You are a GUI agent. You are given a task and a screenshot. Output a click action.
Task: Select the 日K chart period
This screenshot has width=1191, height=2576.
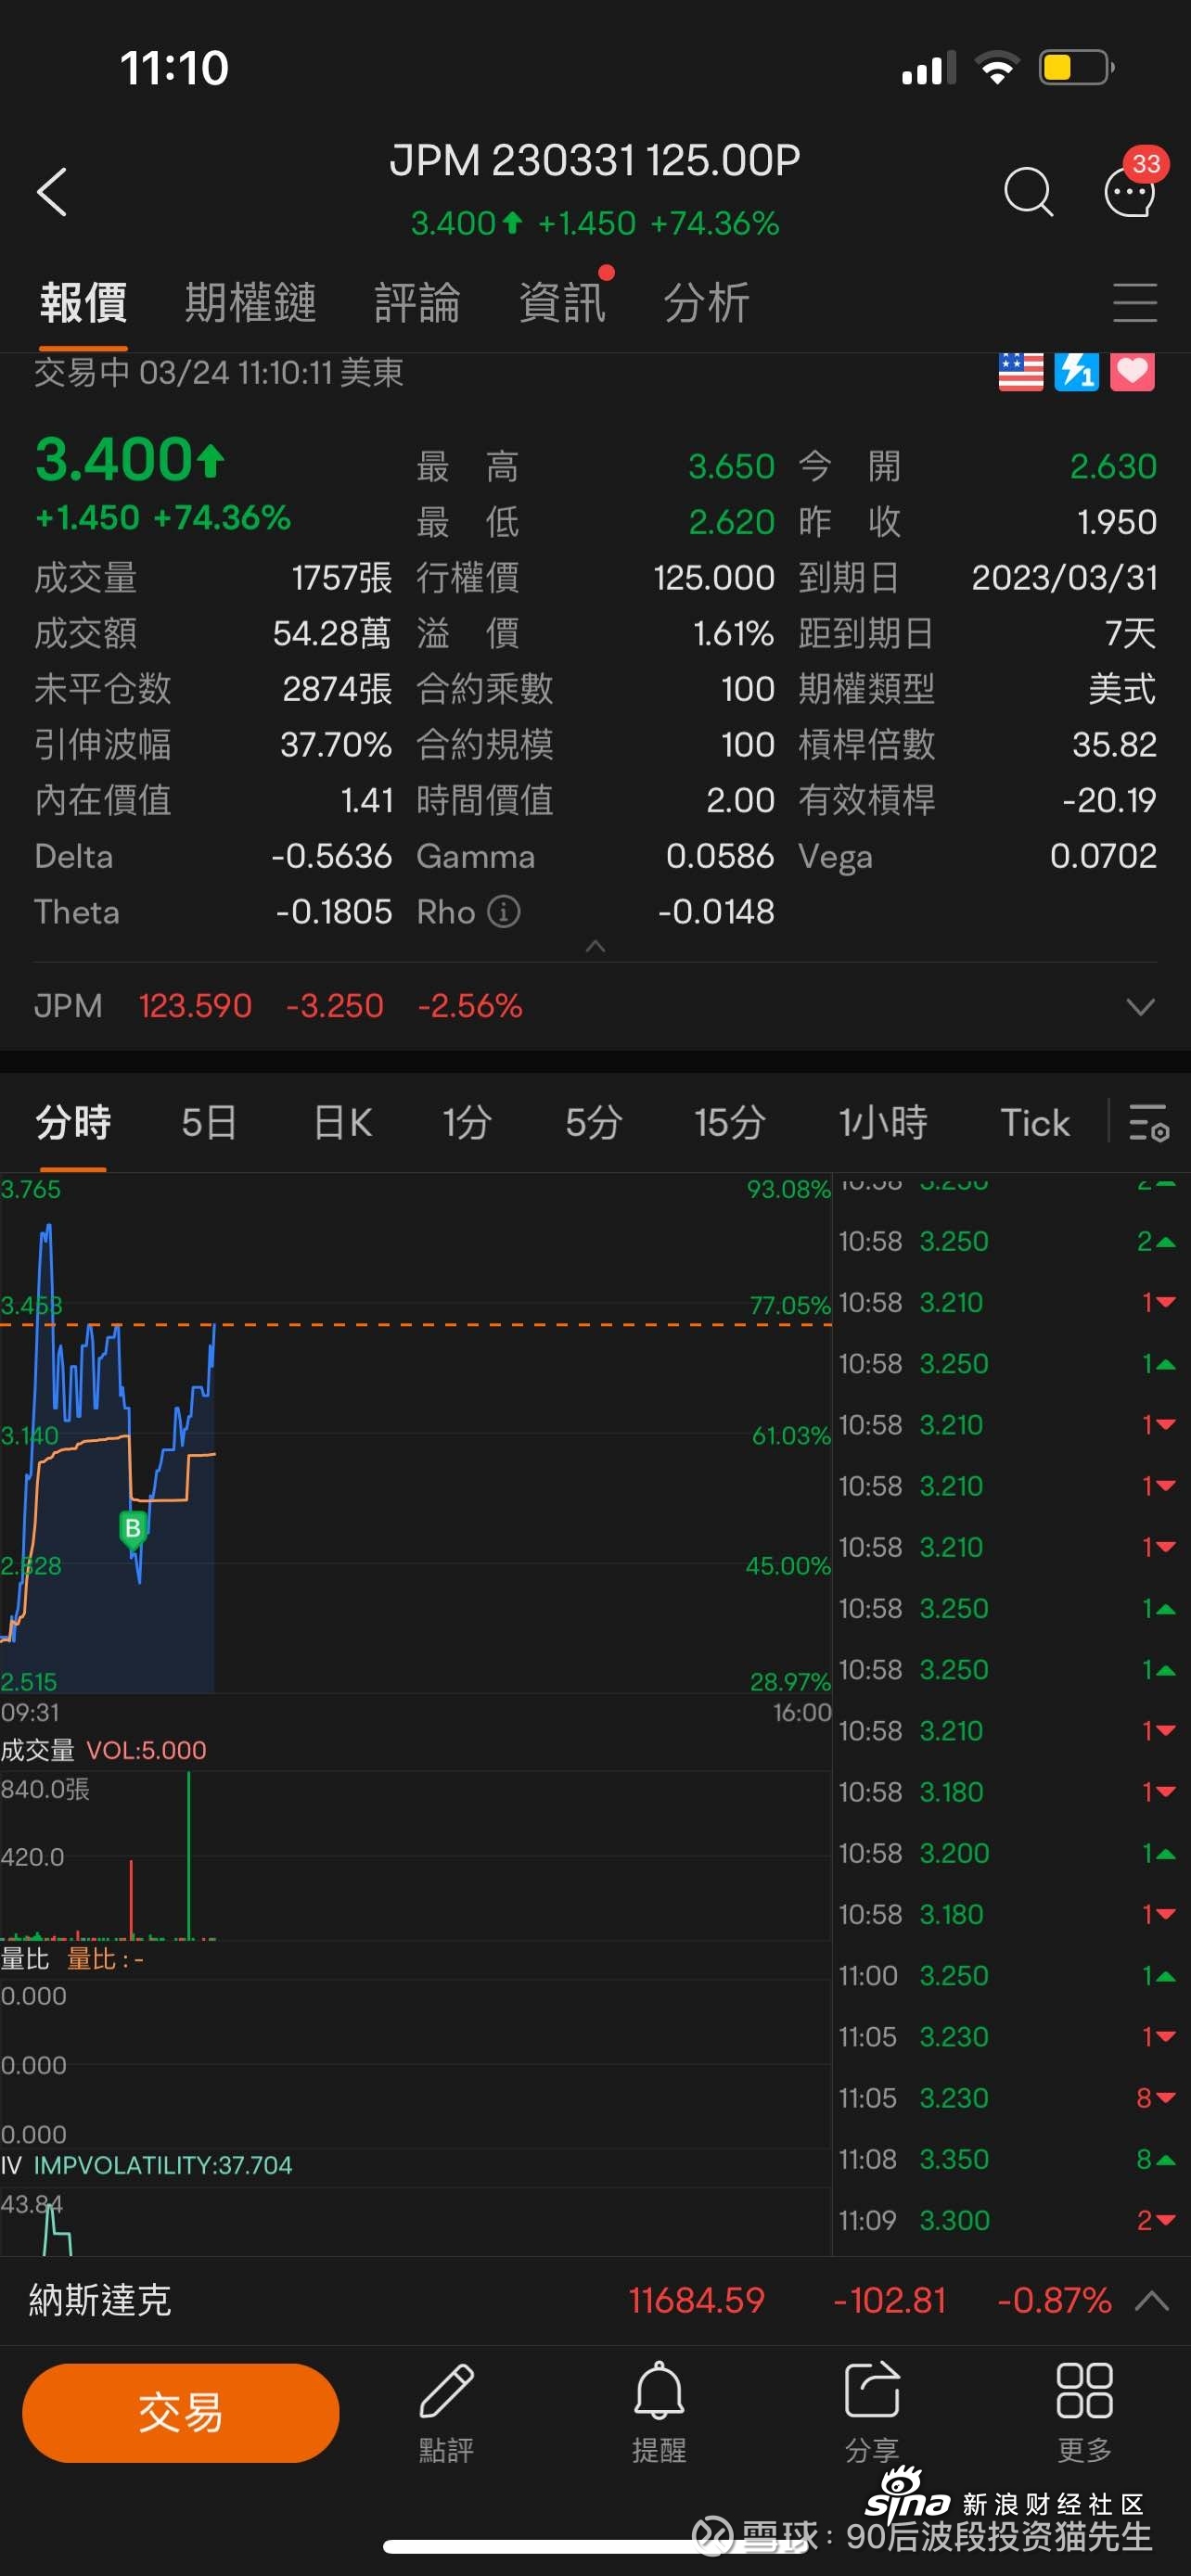[343, 1123]
